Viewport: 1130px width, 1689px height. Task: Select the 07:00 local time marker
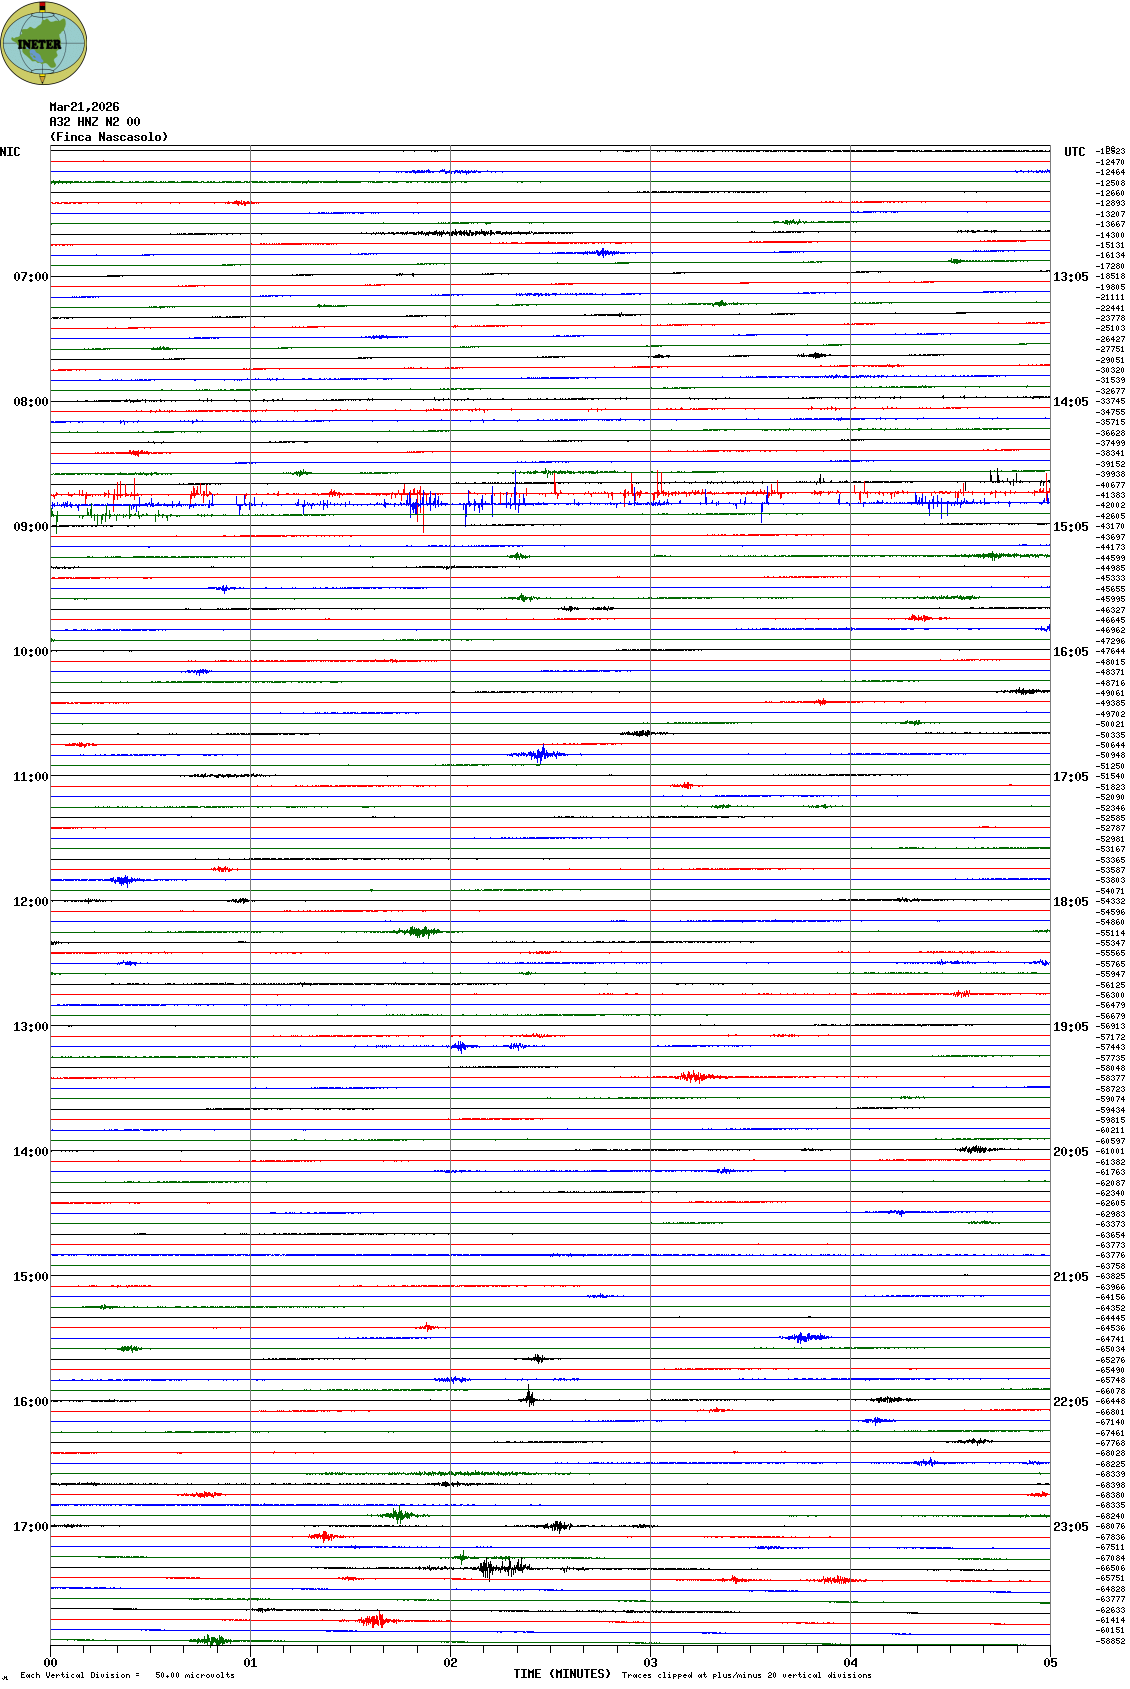click(x=30, y=277)
